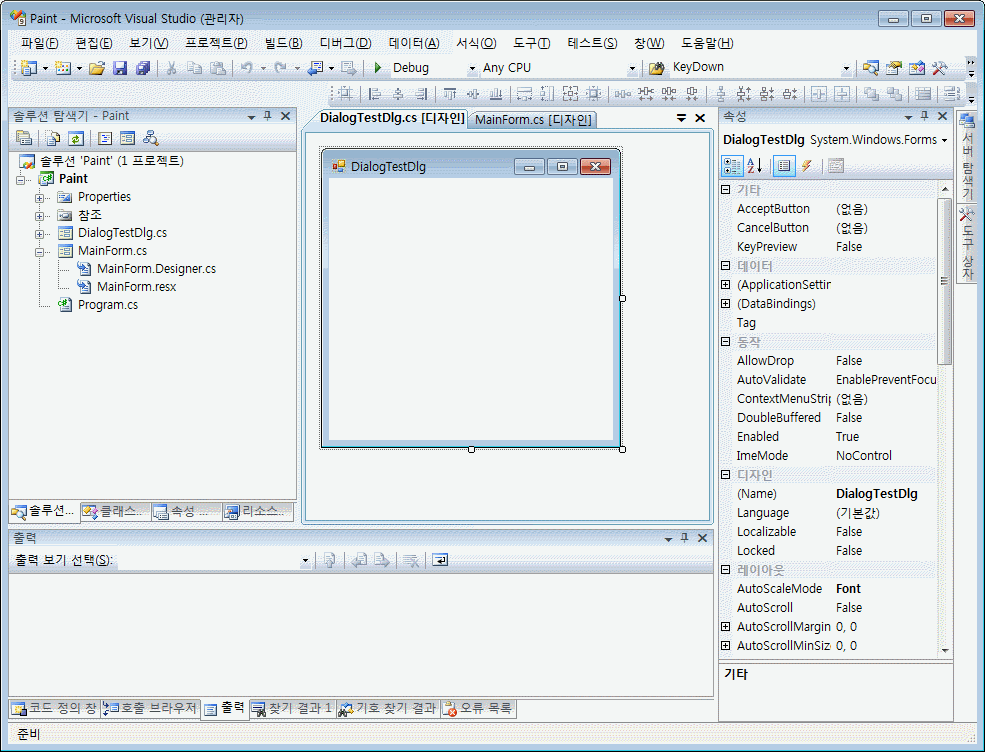Select MainForm.Designer.cs file
The height and width of the screenshot is (752, 985).
coord(156,269)
